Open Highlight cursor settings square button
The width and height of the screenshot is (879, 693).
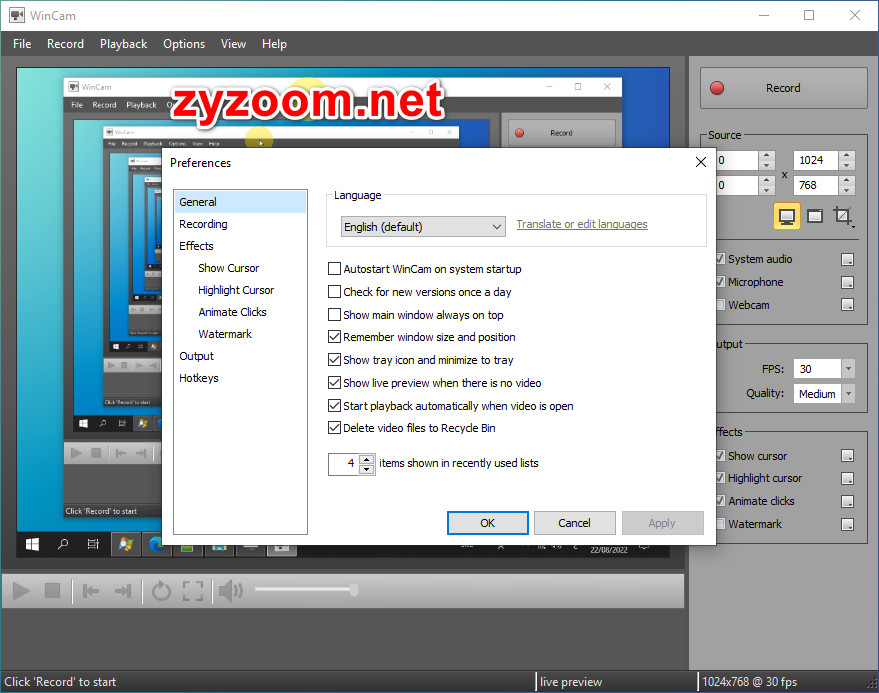[848, 478]
